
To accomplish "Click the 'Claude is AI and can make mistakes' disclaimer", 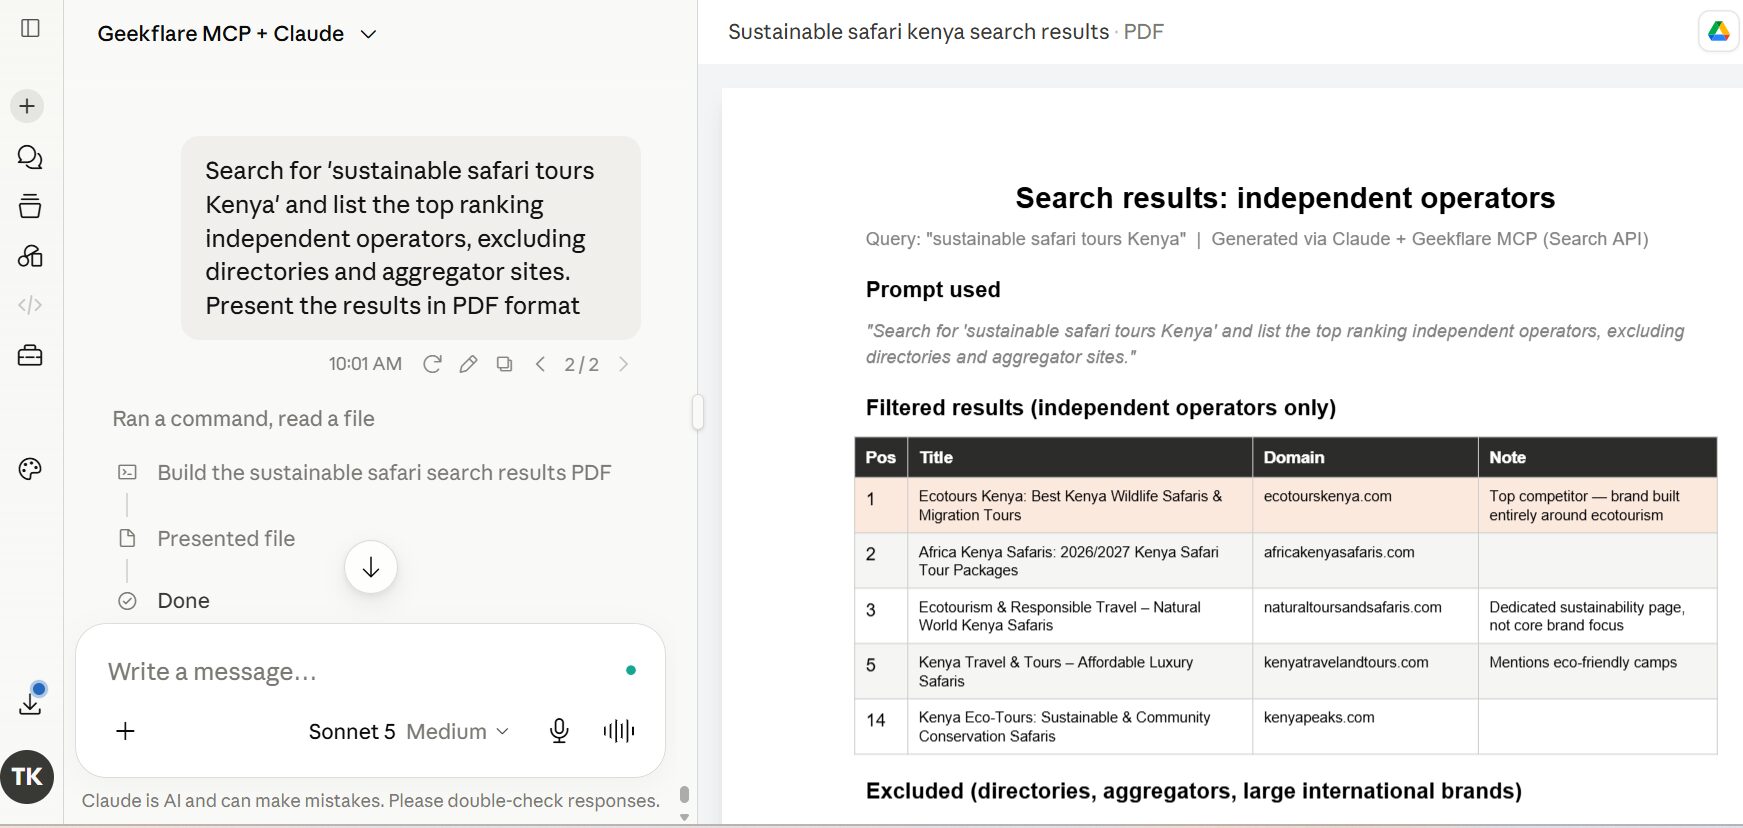I will 371,800.
